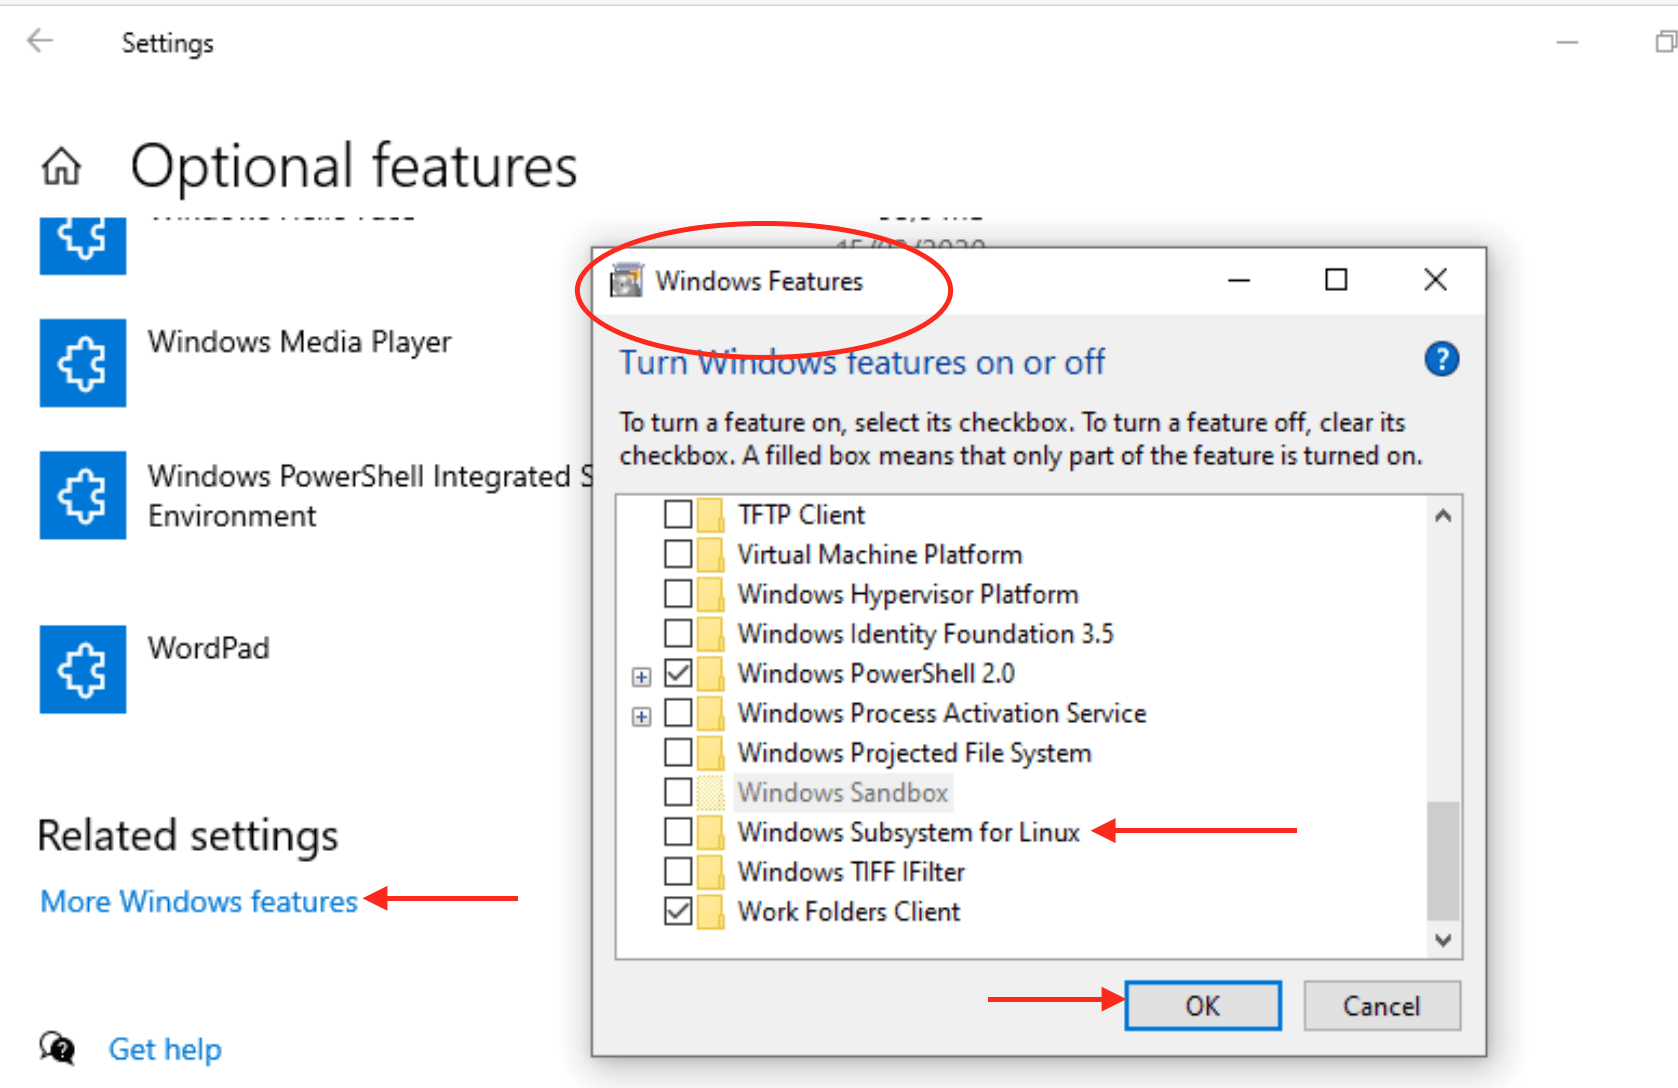1678x1088 pixels.
Task: Click the WordPad feature icon
Action: (83, 669)
